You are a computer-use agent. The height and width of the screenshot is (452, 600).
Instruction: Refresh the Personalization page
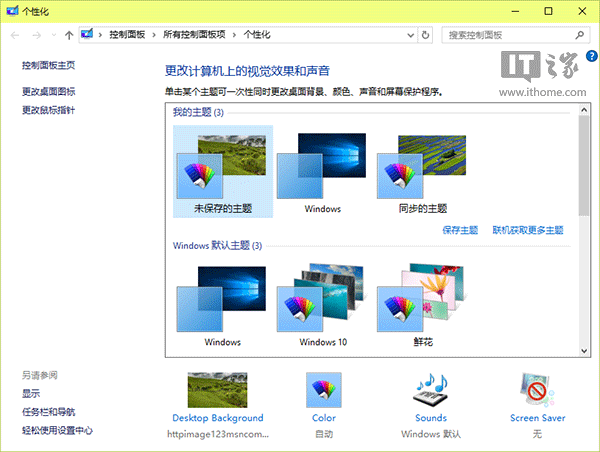425,36
